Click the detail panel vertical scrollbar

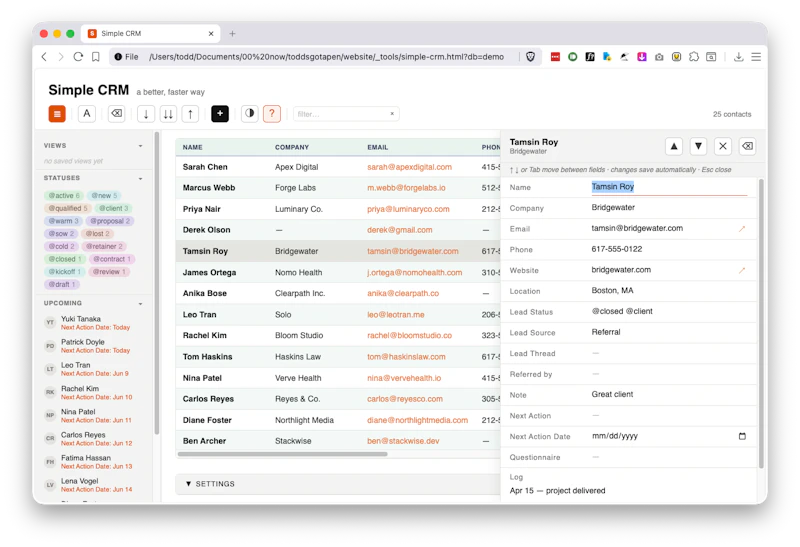tap(761, 324)
